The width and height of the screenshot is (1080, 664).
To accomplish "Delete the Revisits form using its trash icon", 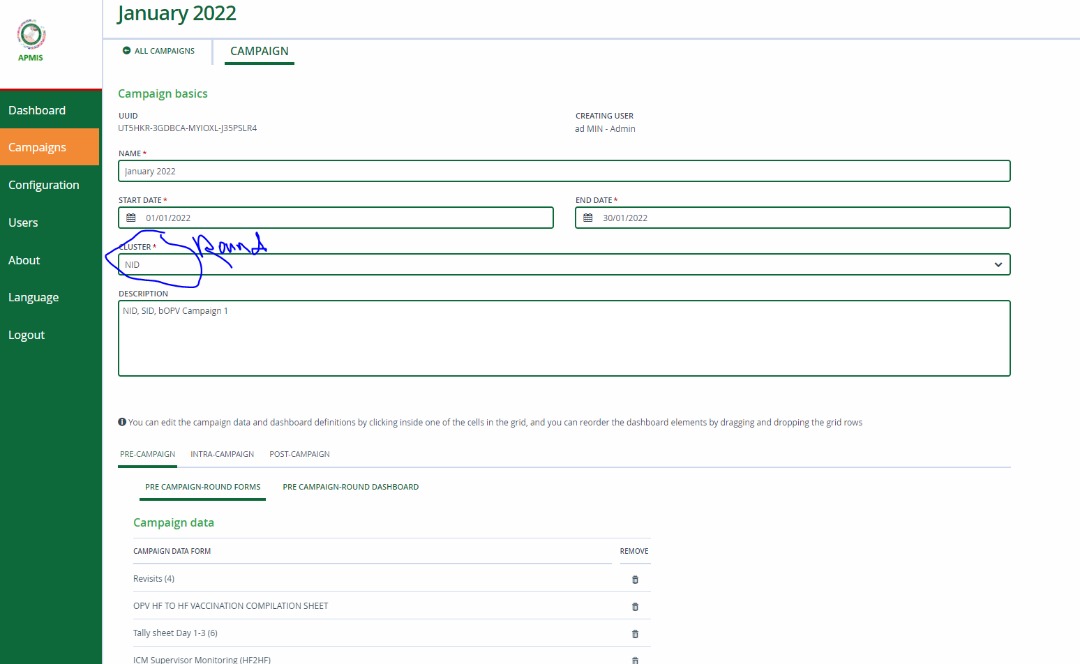I will tap(634, 579).
